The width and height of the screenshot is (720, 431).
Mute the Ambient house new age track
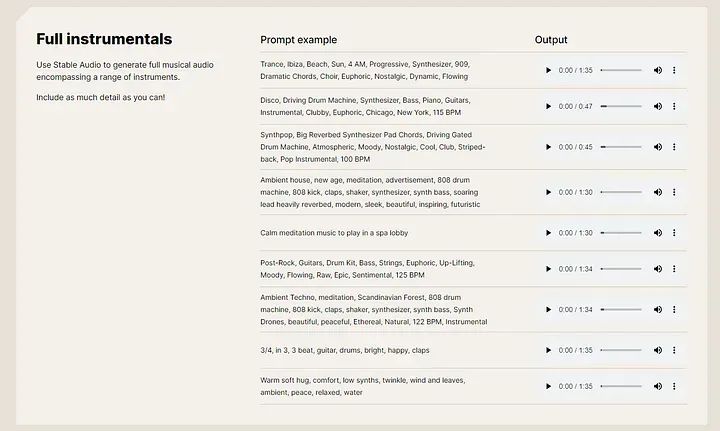coord(658,192)
